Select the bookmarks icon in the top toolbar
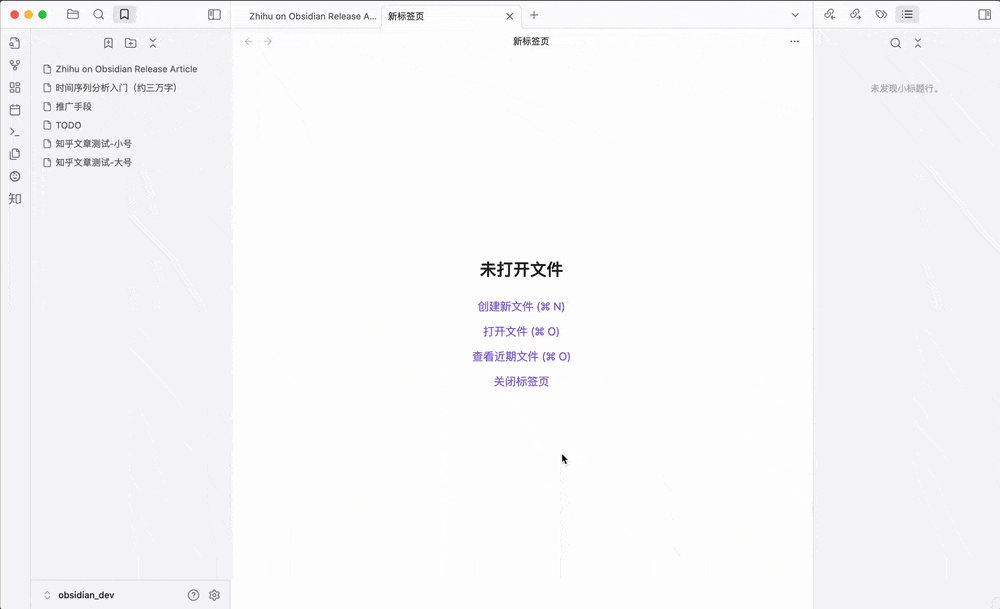 [124, 14]
